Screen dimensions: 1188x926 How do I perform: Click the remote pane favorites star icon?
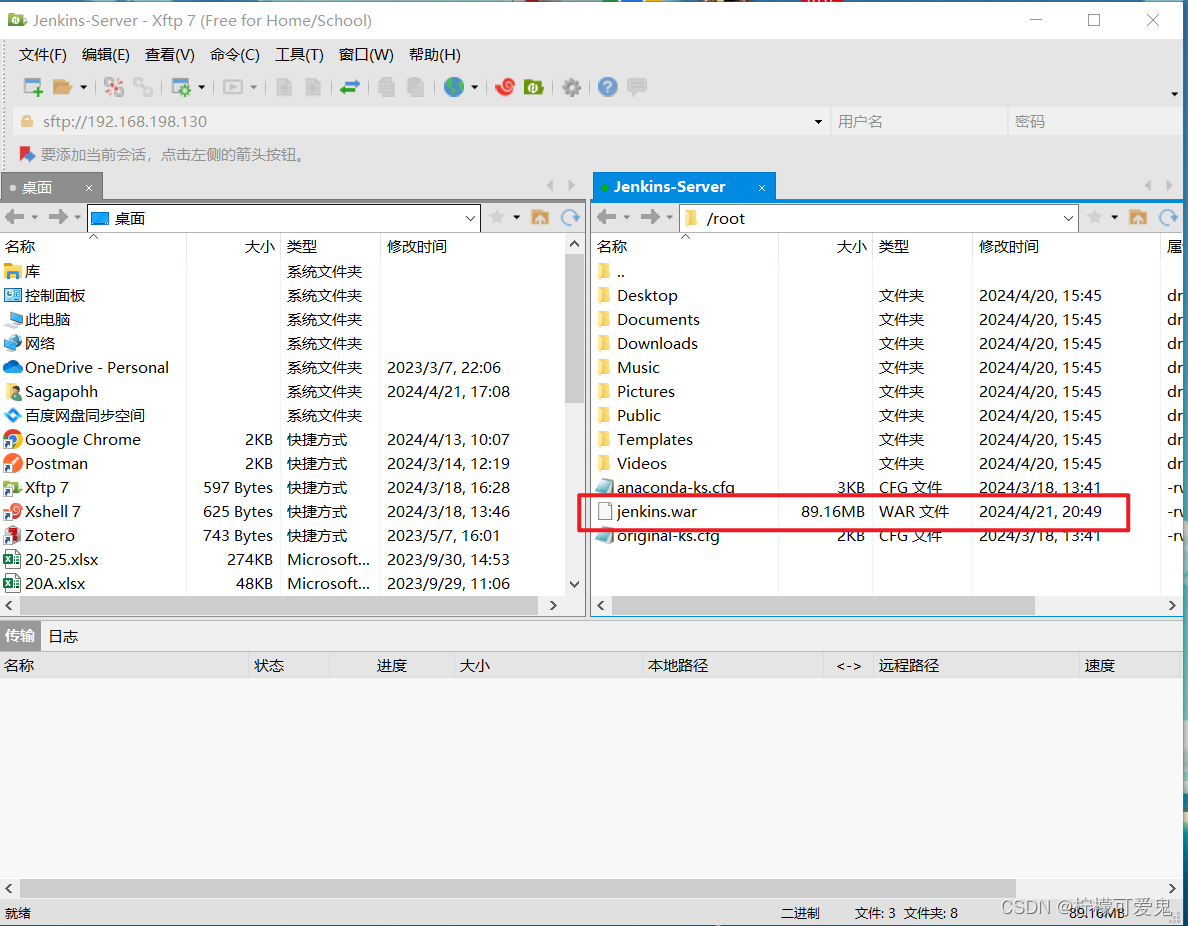pos(1094,217)
